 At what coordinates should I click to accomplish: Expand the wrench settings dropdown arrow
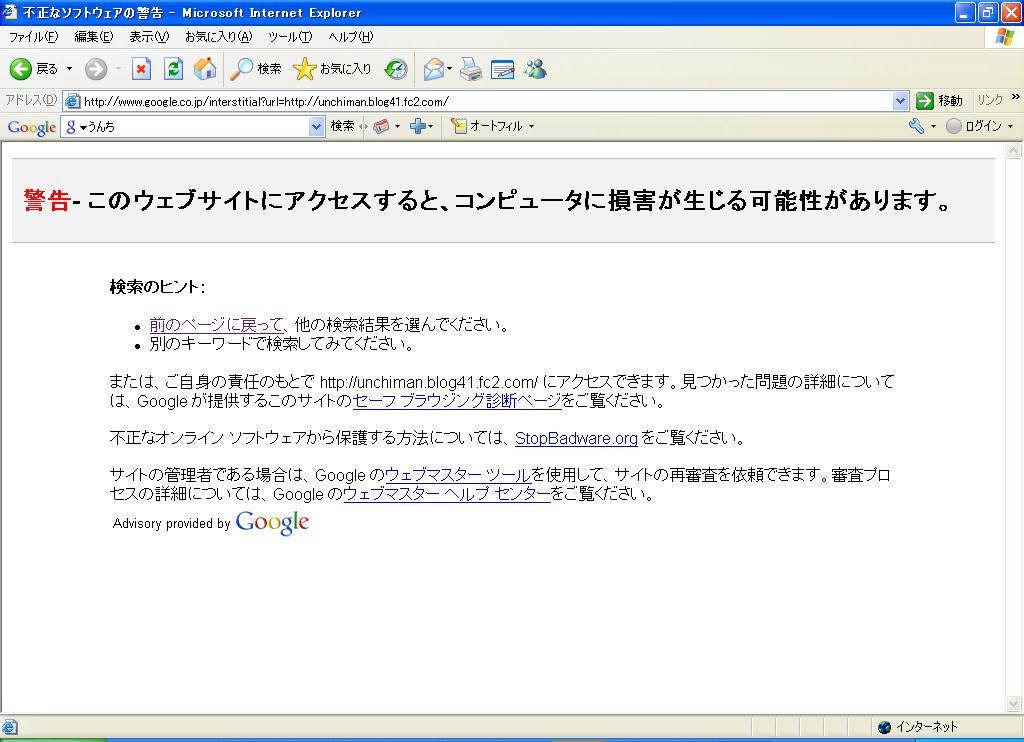933,126
